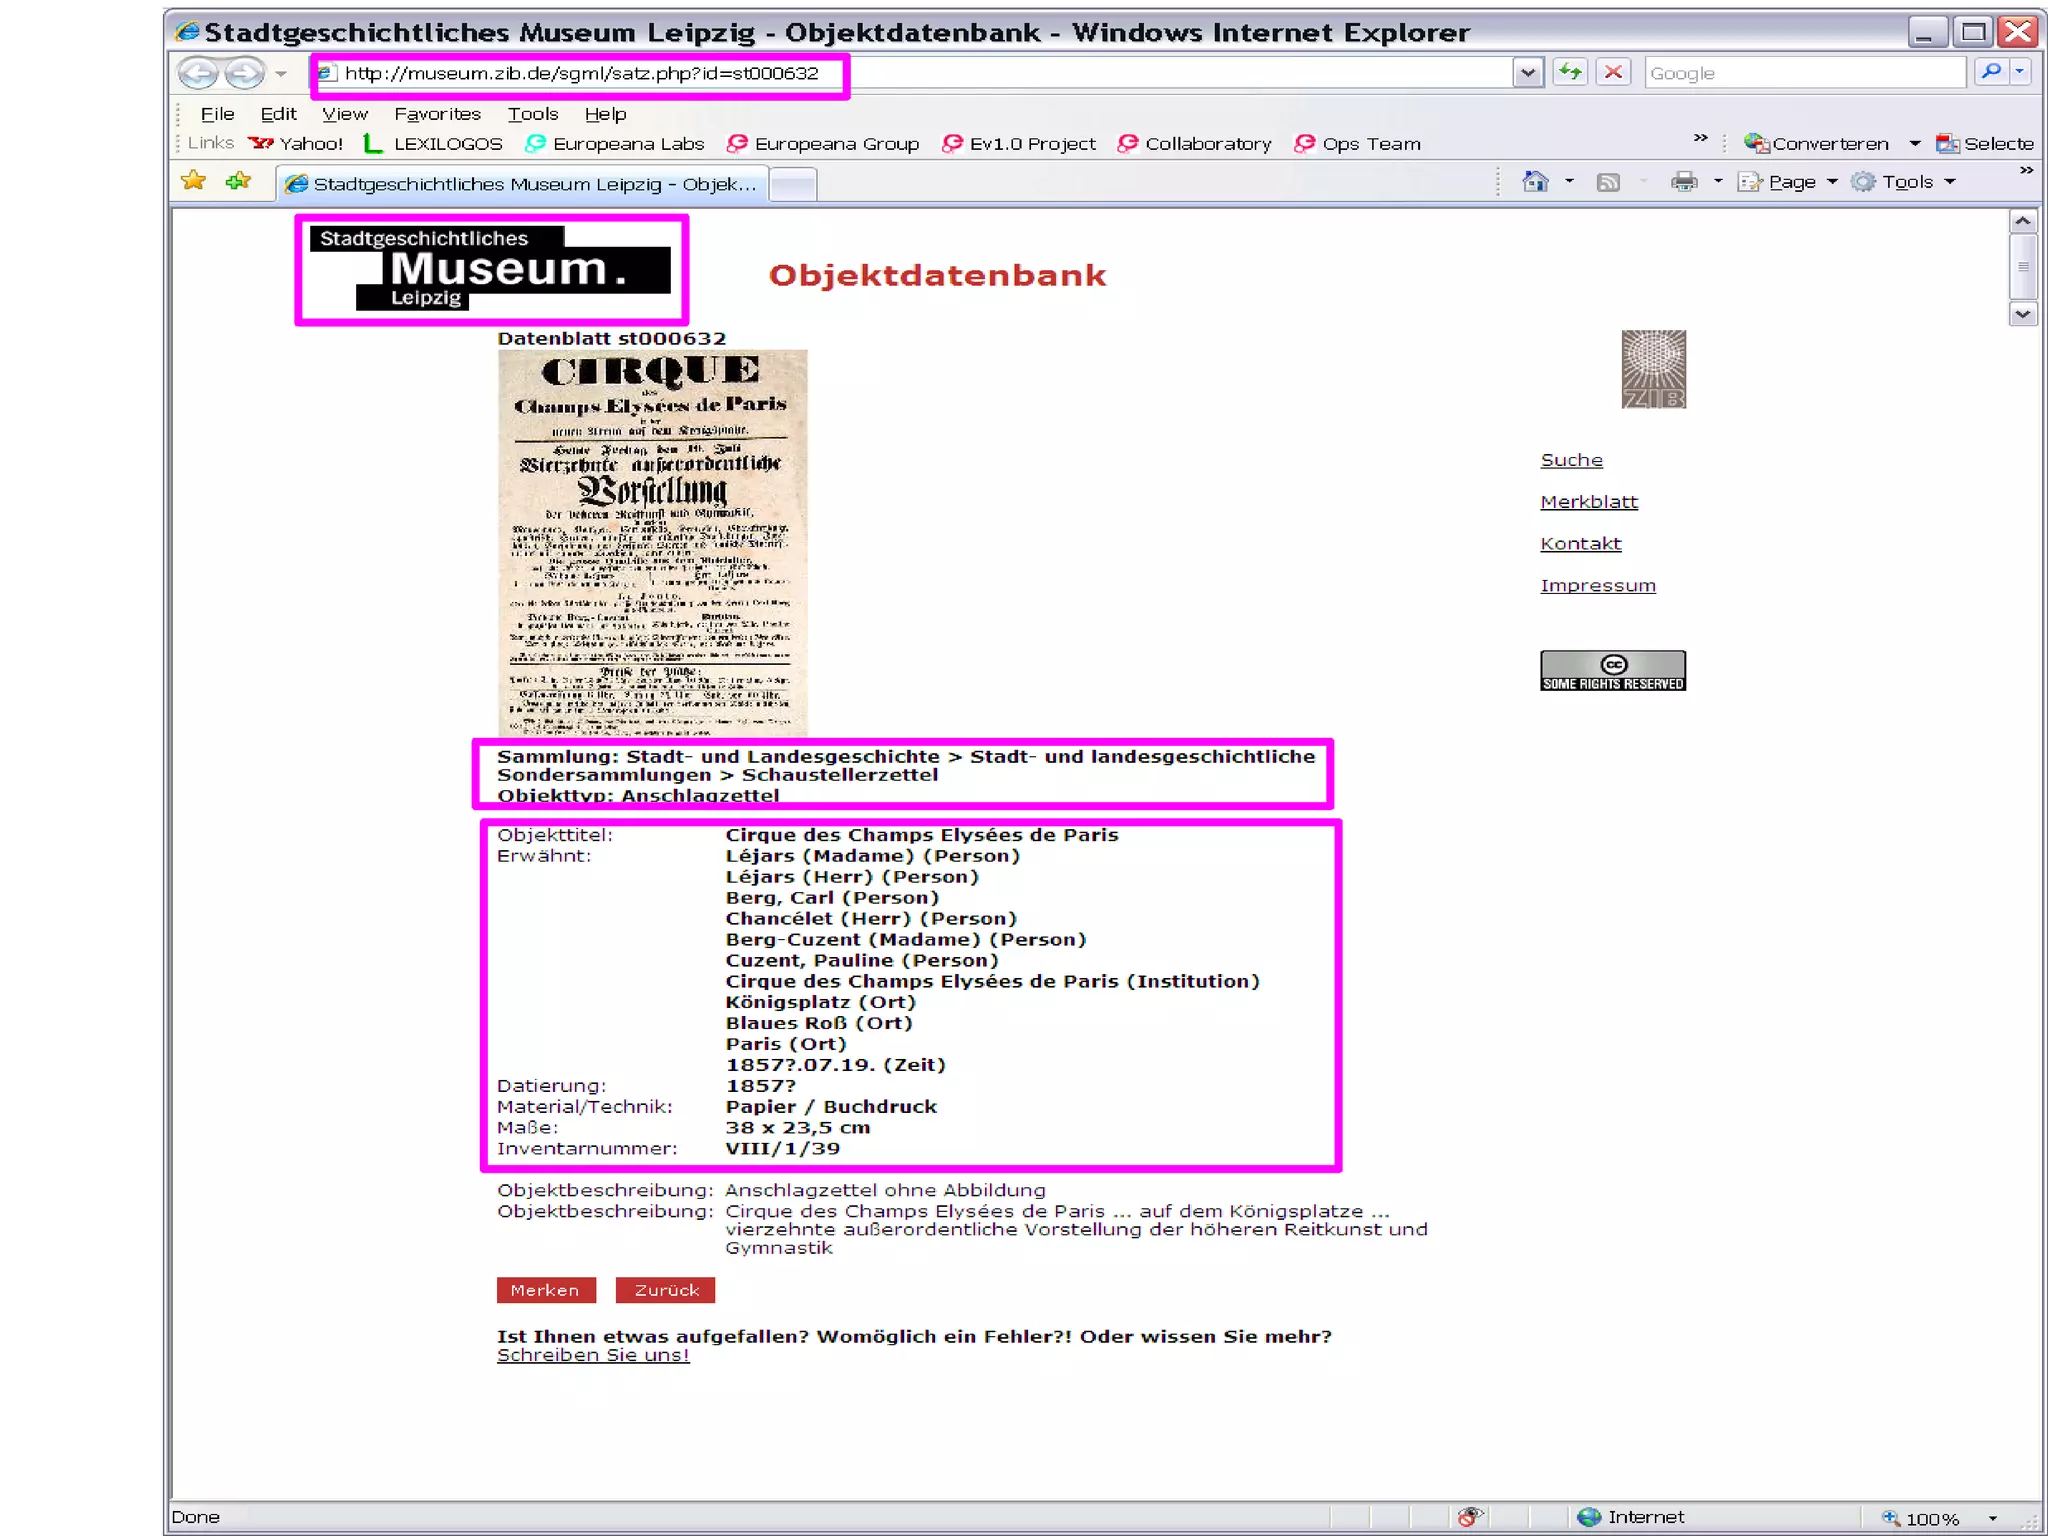2048x1536 pixels.
Task: Click the Schreiben Sie uns! link
Action: pyautogui.click(x=593, y=1355)
